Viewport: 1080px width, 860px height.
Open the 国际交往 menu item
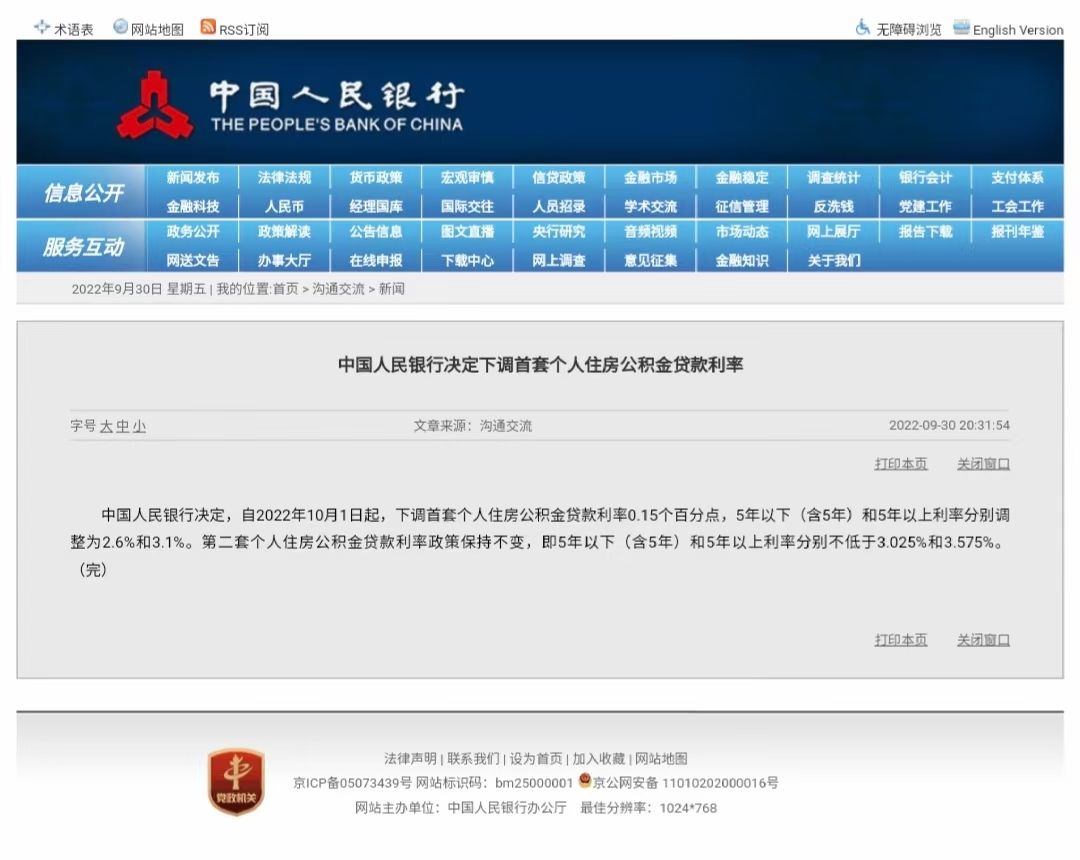468,207
